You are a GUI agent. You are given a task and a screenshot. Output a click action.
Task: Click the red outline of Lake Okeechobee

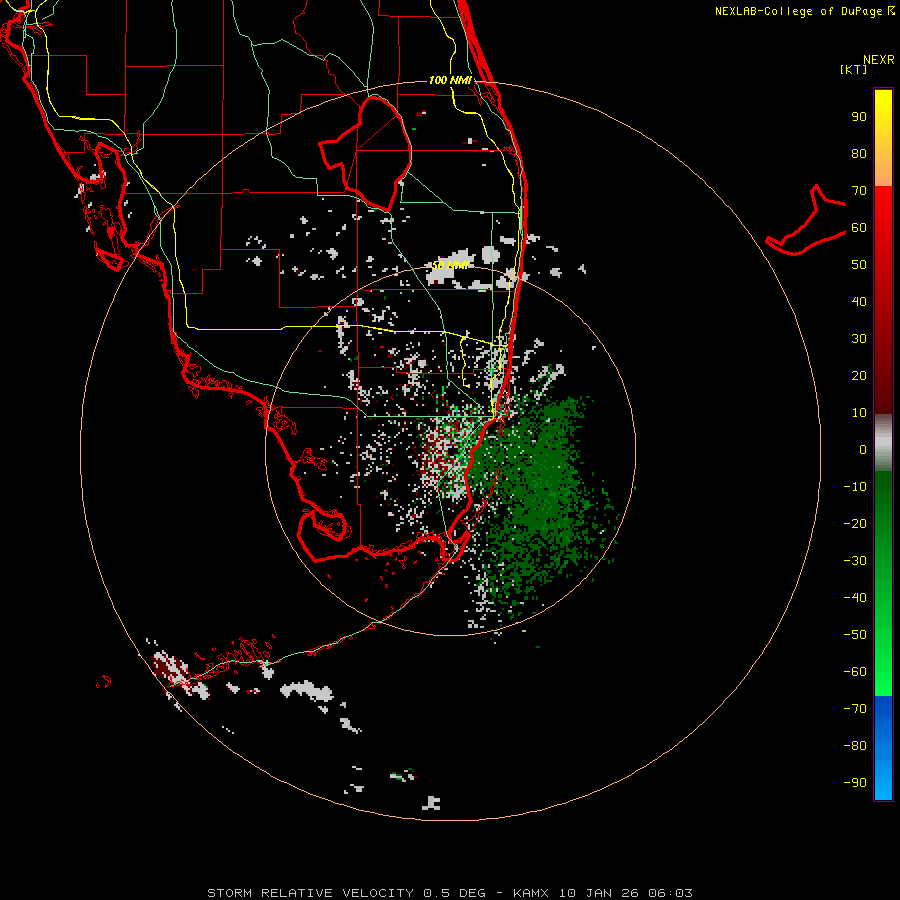(x=366, y=153)
